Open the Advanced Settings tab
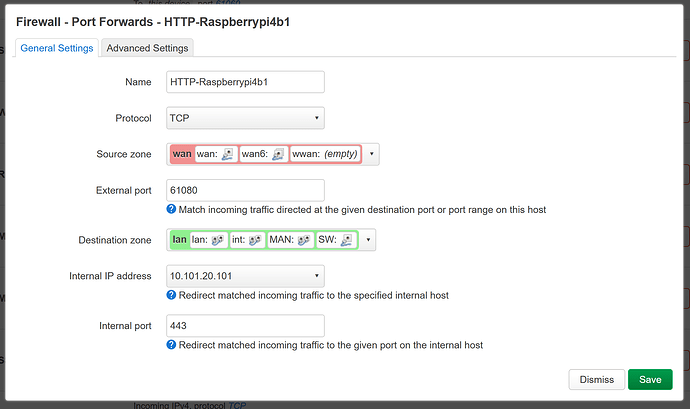 tap(147, 48)
